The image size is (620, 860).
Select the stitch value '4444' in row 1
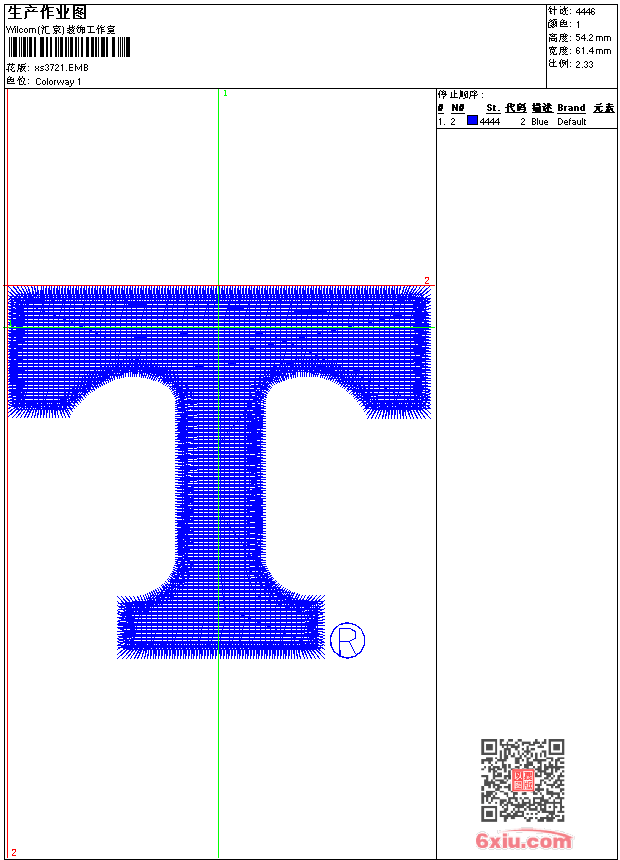pyautogui.click(x=489, y=122)
